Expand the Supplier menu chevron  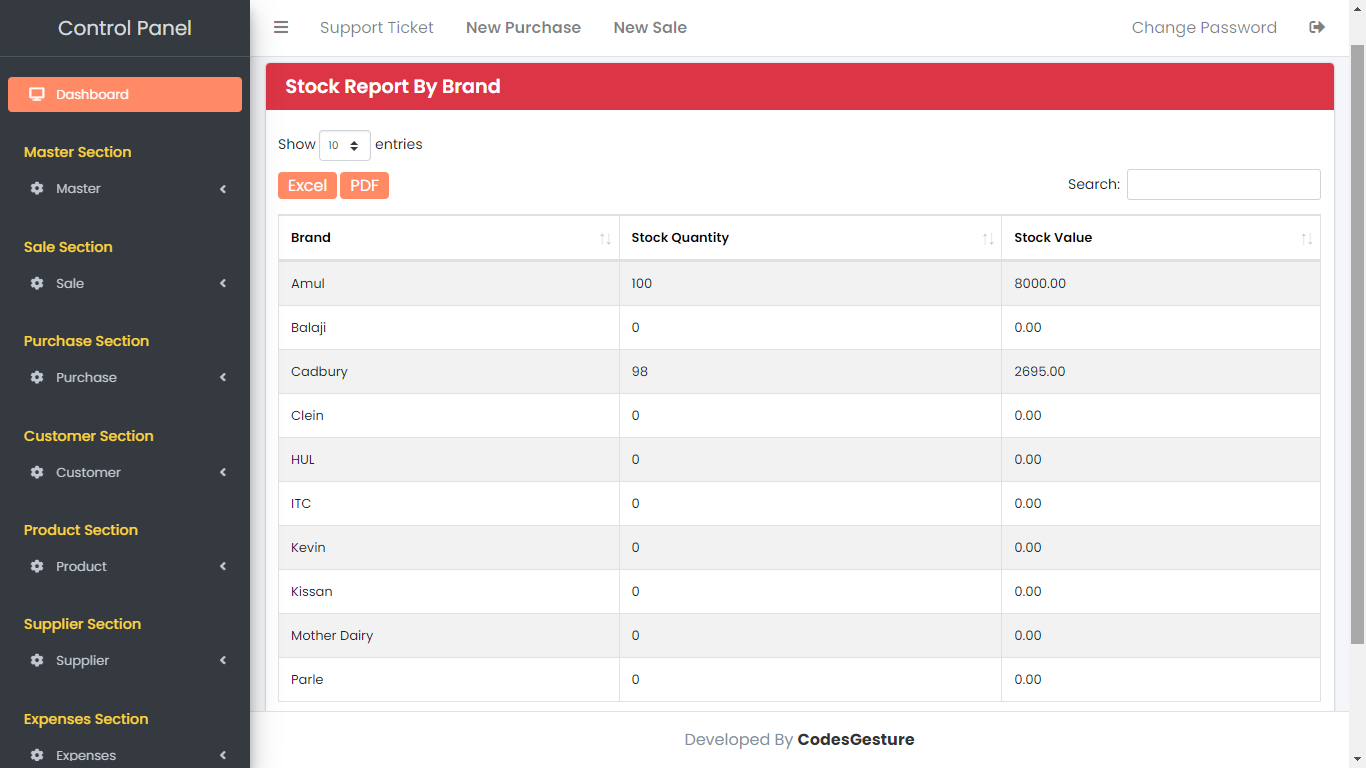point(223,660)
